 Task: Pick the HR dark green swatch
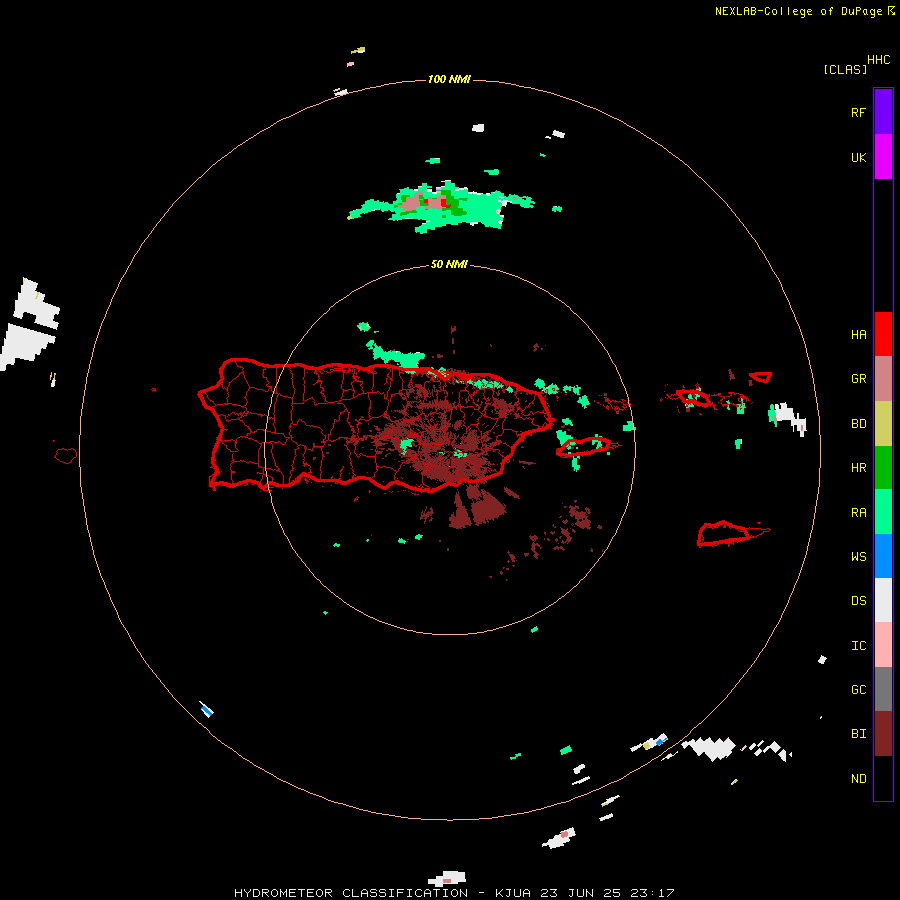point(883,467)
